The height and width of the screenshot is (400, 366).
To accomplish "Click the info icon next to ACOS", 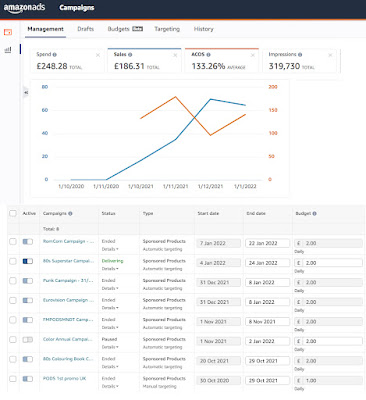I will coord(208,54).
